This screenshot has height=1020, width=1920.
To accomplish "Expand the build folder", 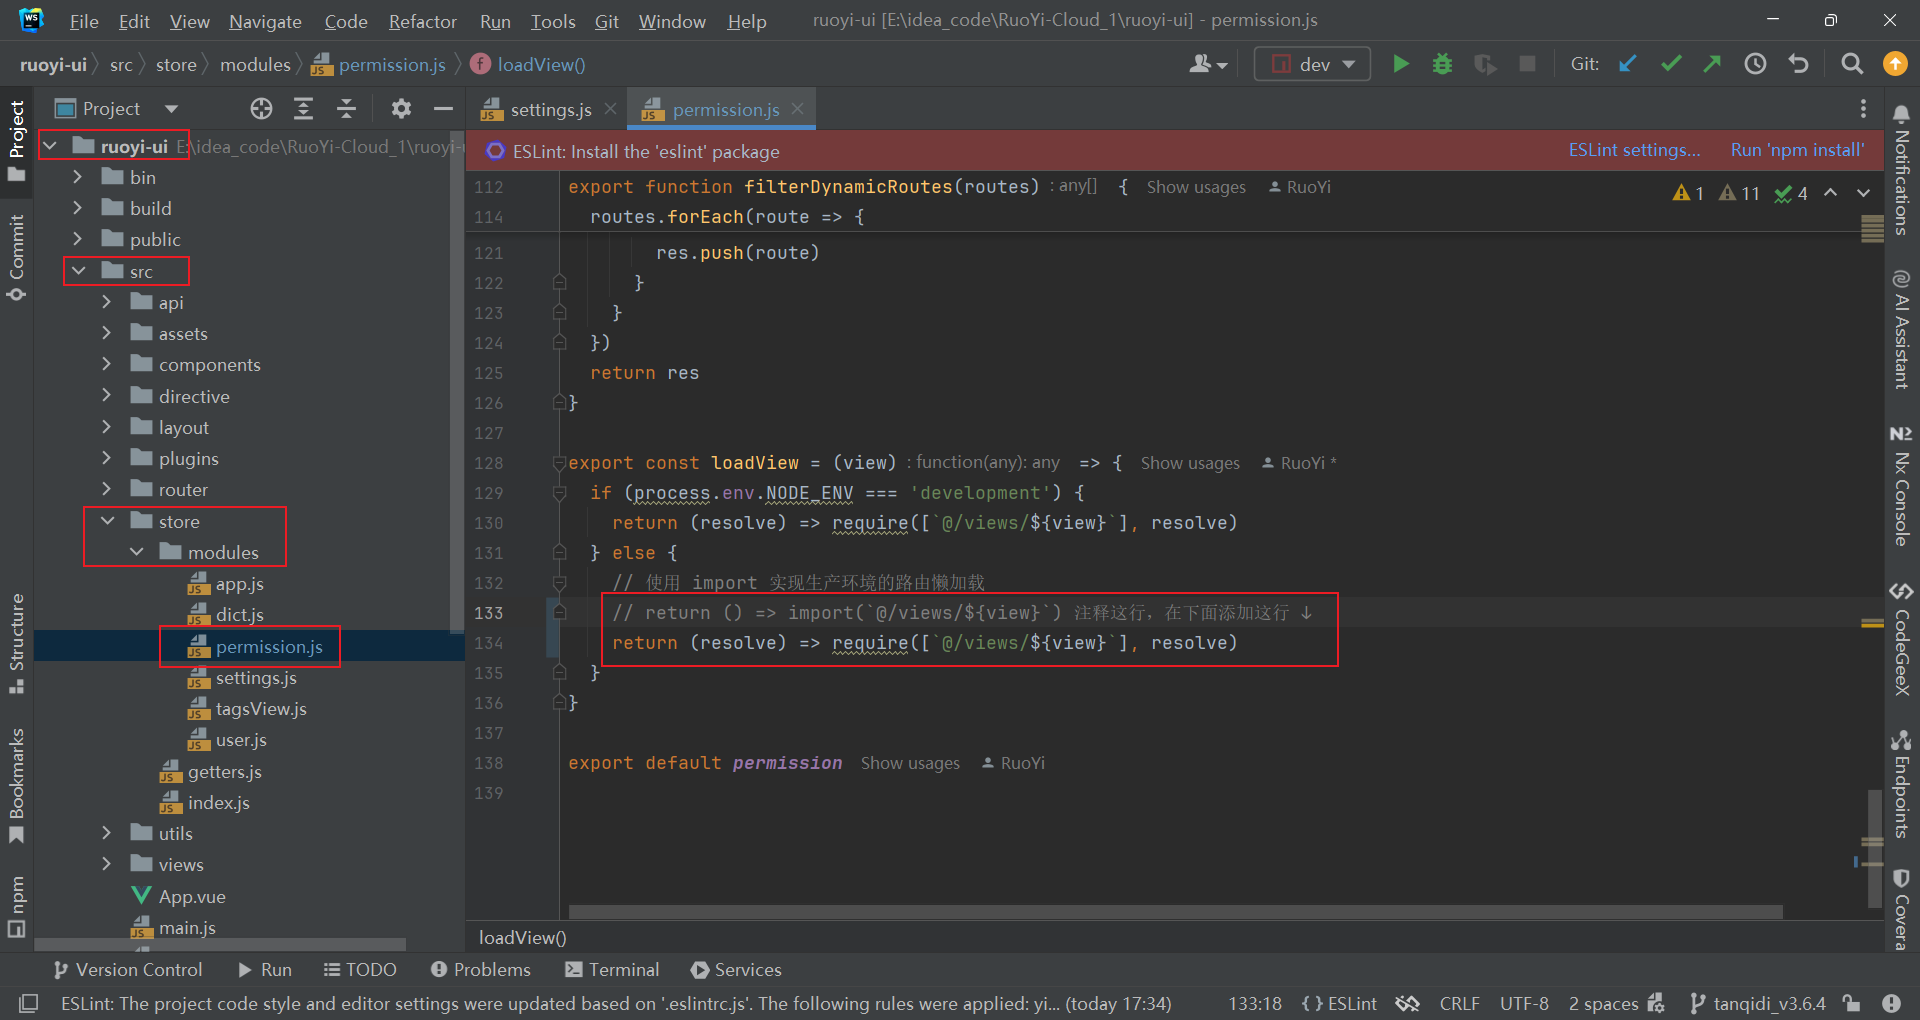I will pyautogui.click(x=78, y=208).
